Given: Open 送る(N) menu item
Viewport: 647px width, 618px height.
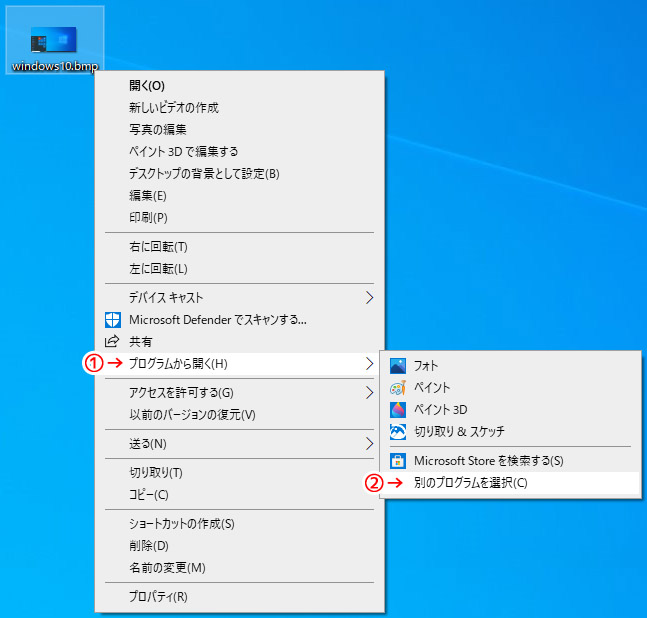Looking at the screenshot, I should [239, 444].
